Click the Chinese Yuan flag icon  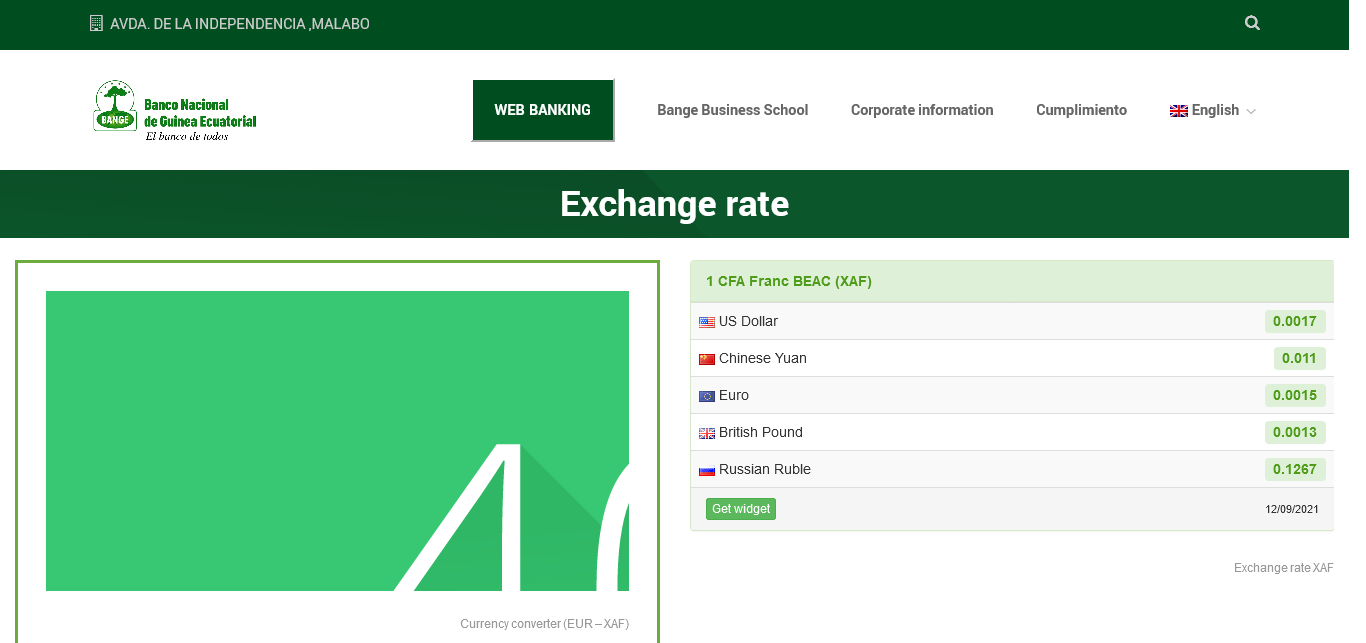pos(707,359)
